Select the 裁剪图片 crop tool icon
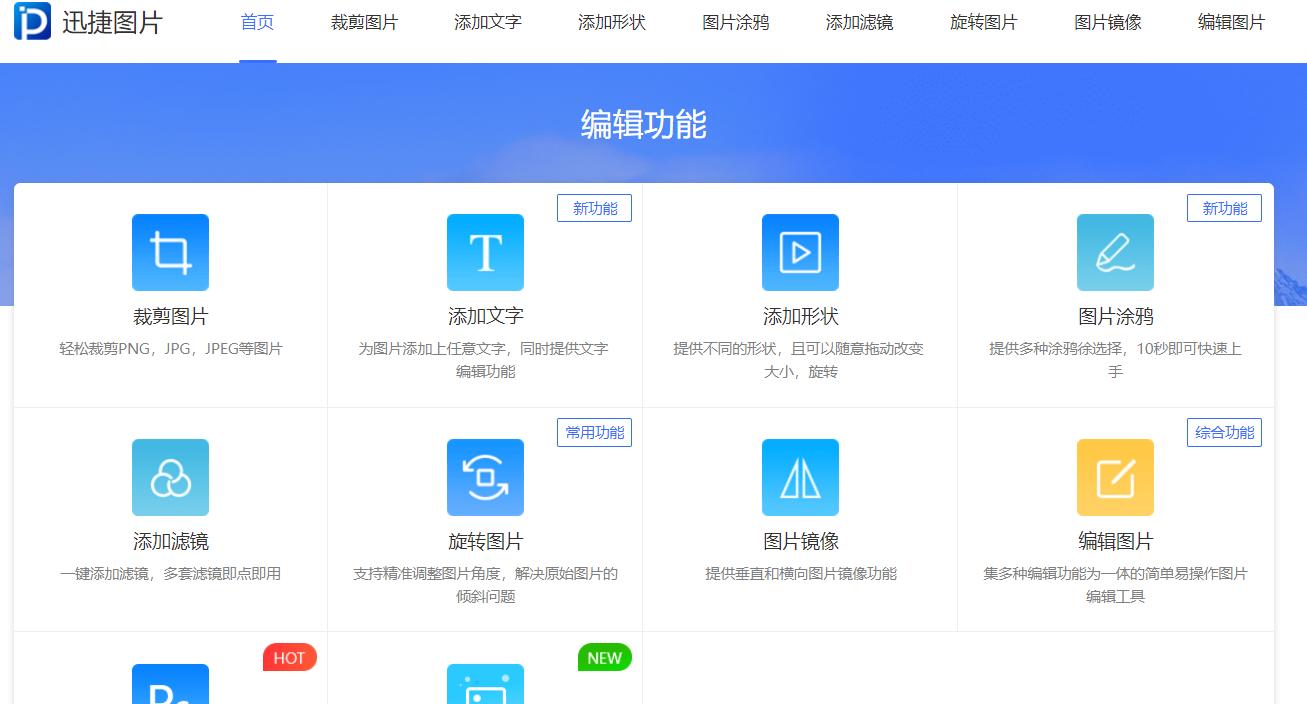Image resolution: width=1307 pixels, height=704 pixels. pos(170,252)
